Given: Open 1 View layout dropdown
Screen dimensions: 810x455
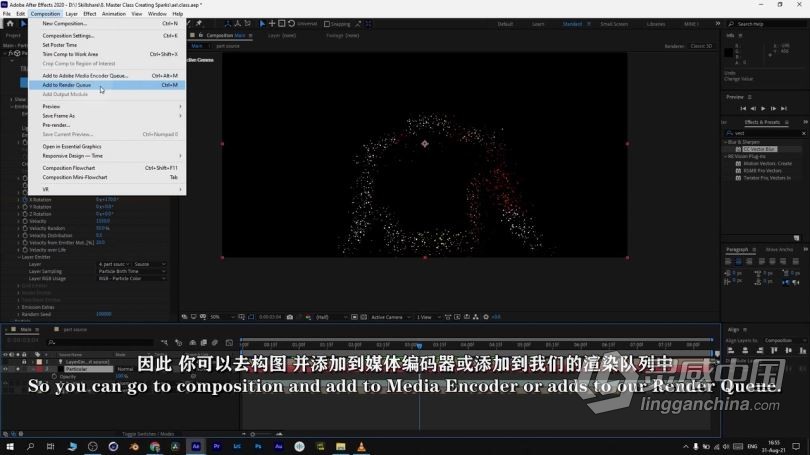Looking at the screenshot, I should [x=428, y=317].
